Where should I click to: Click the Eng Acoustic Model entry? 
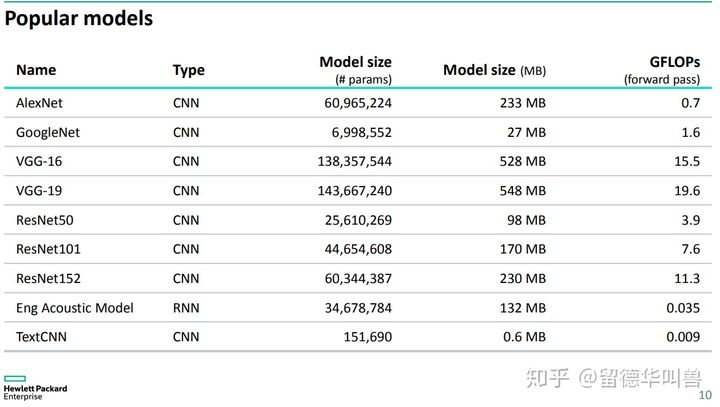point(75,308)
